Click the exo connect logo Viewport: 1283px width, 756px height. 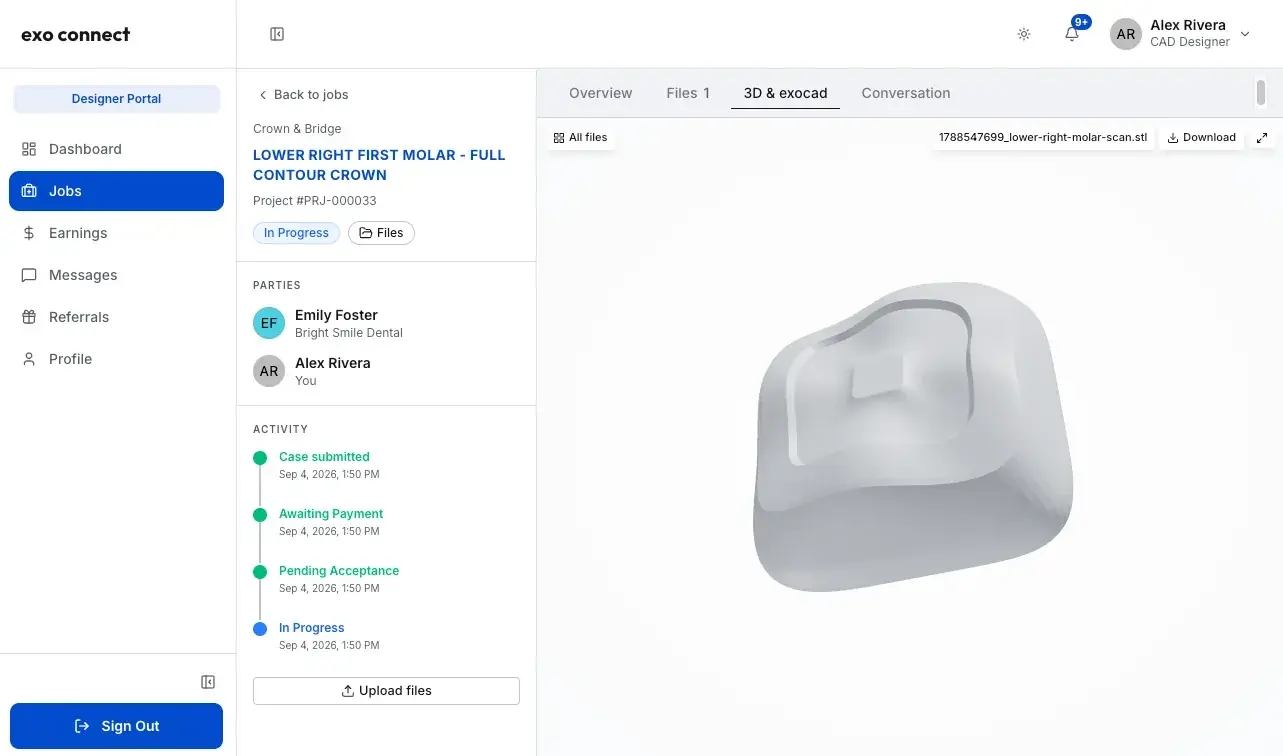[76, 34]
